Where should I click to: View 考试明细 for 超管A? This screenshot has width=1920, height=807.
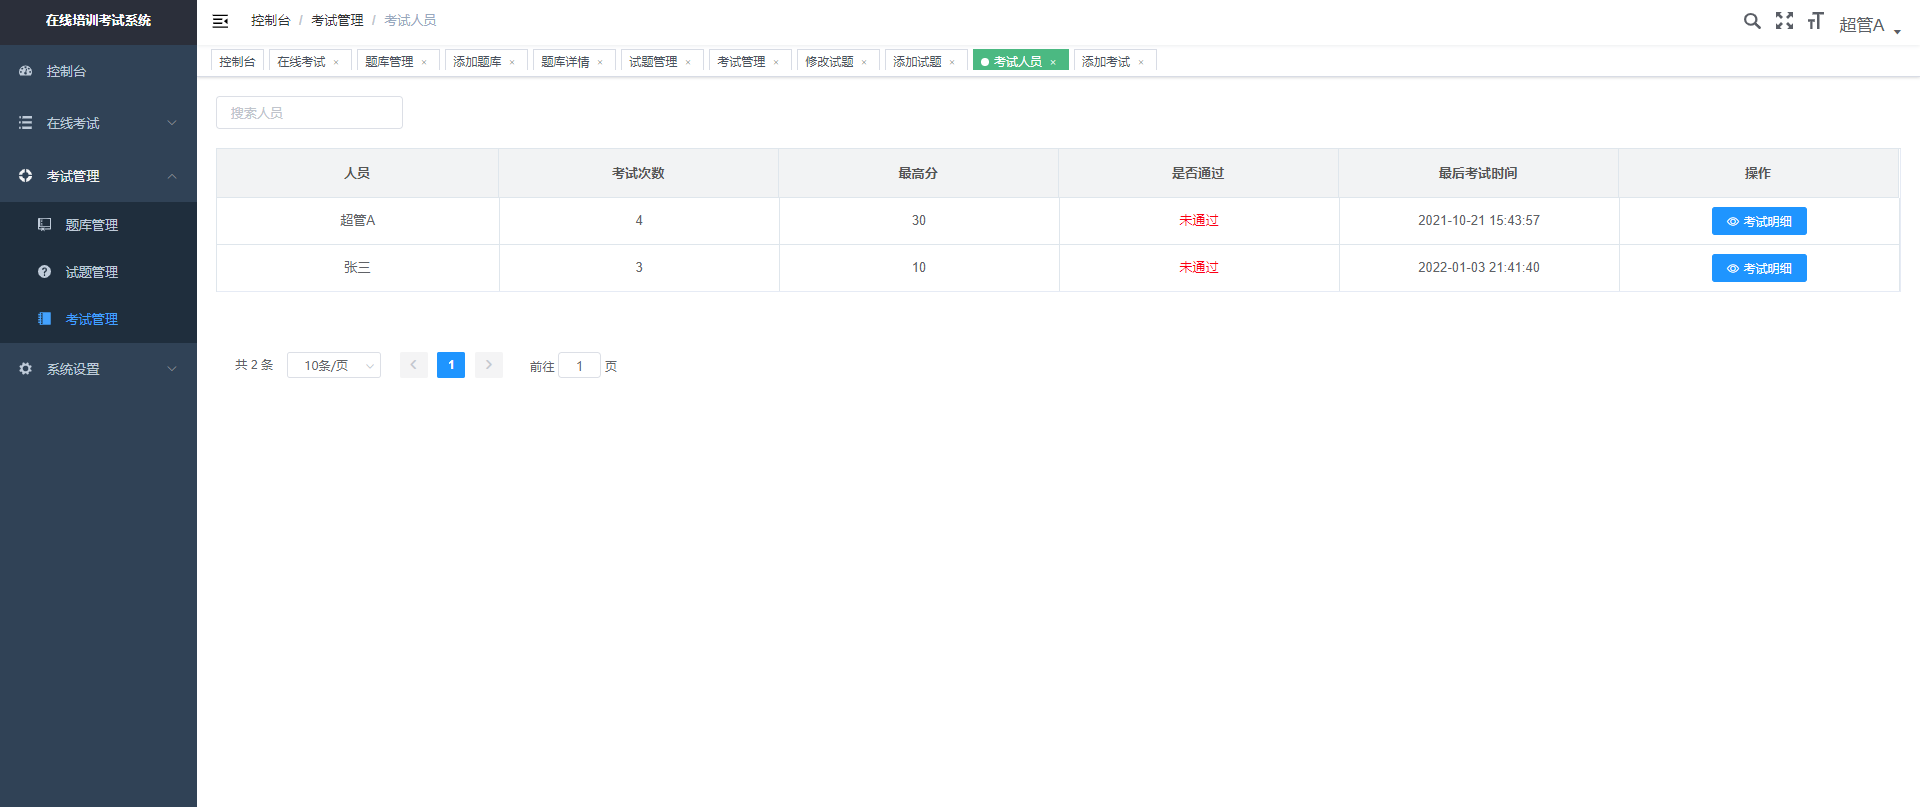tap(1759, 221)
